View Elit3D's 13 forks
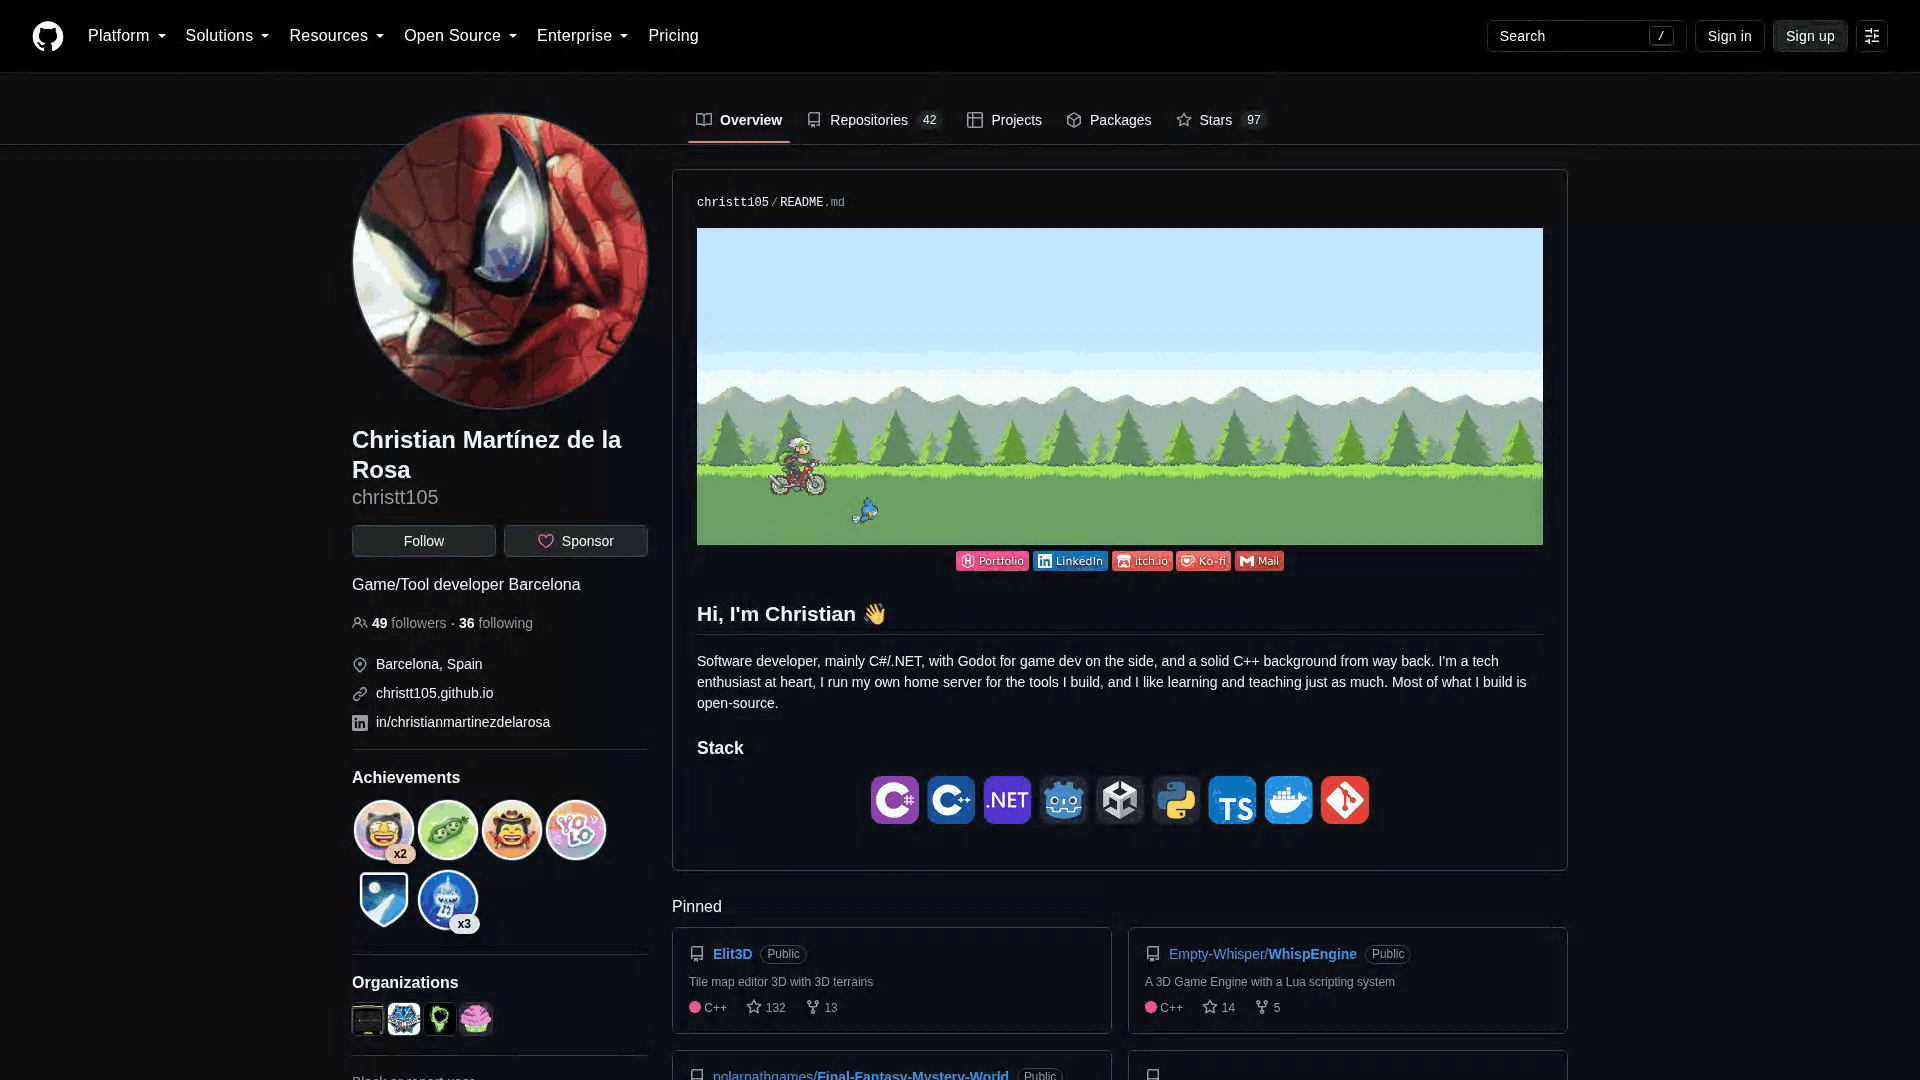The width and height of the screenshot is (1920, 1080). point(822,1007)
